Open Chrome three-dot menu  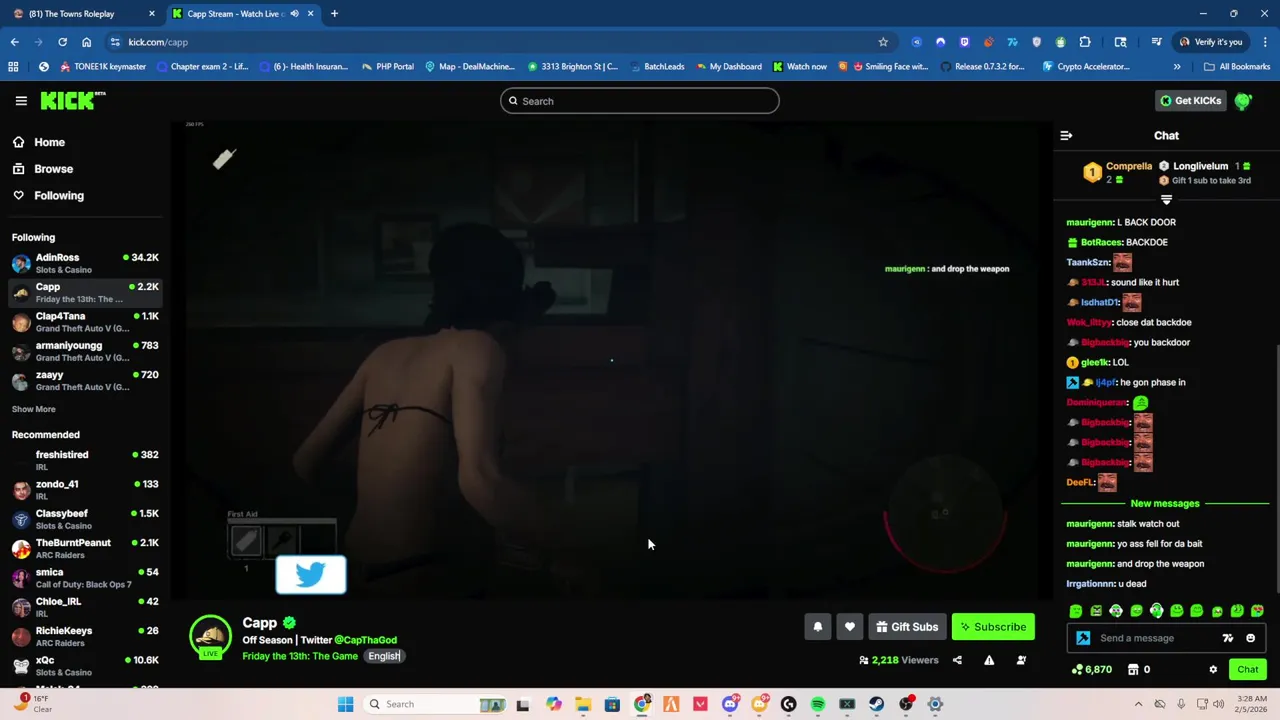[x=1265, y=42]
